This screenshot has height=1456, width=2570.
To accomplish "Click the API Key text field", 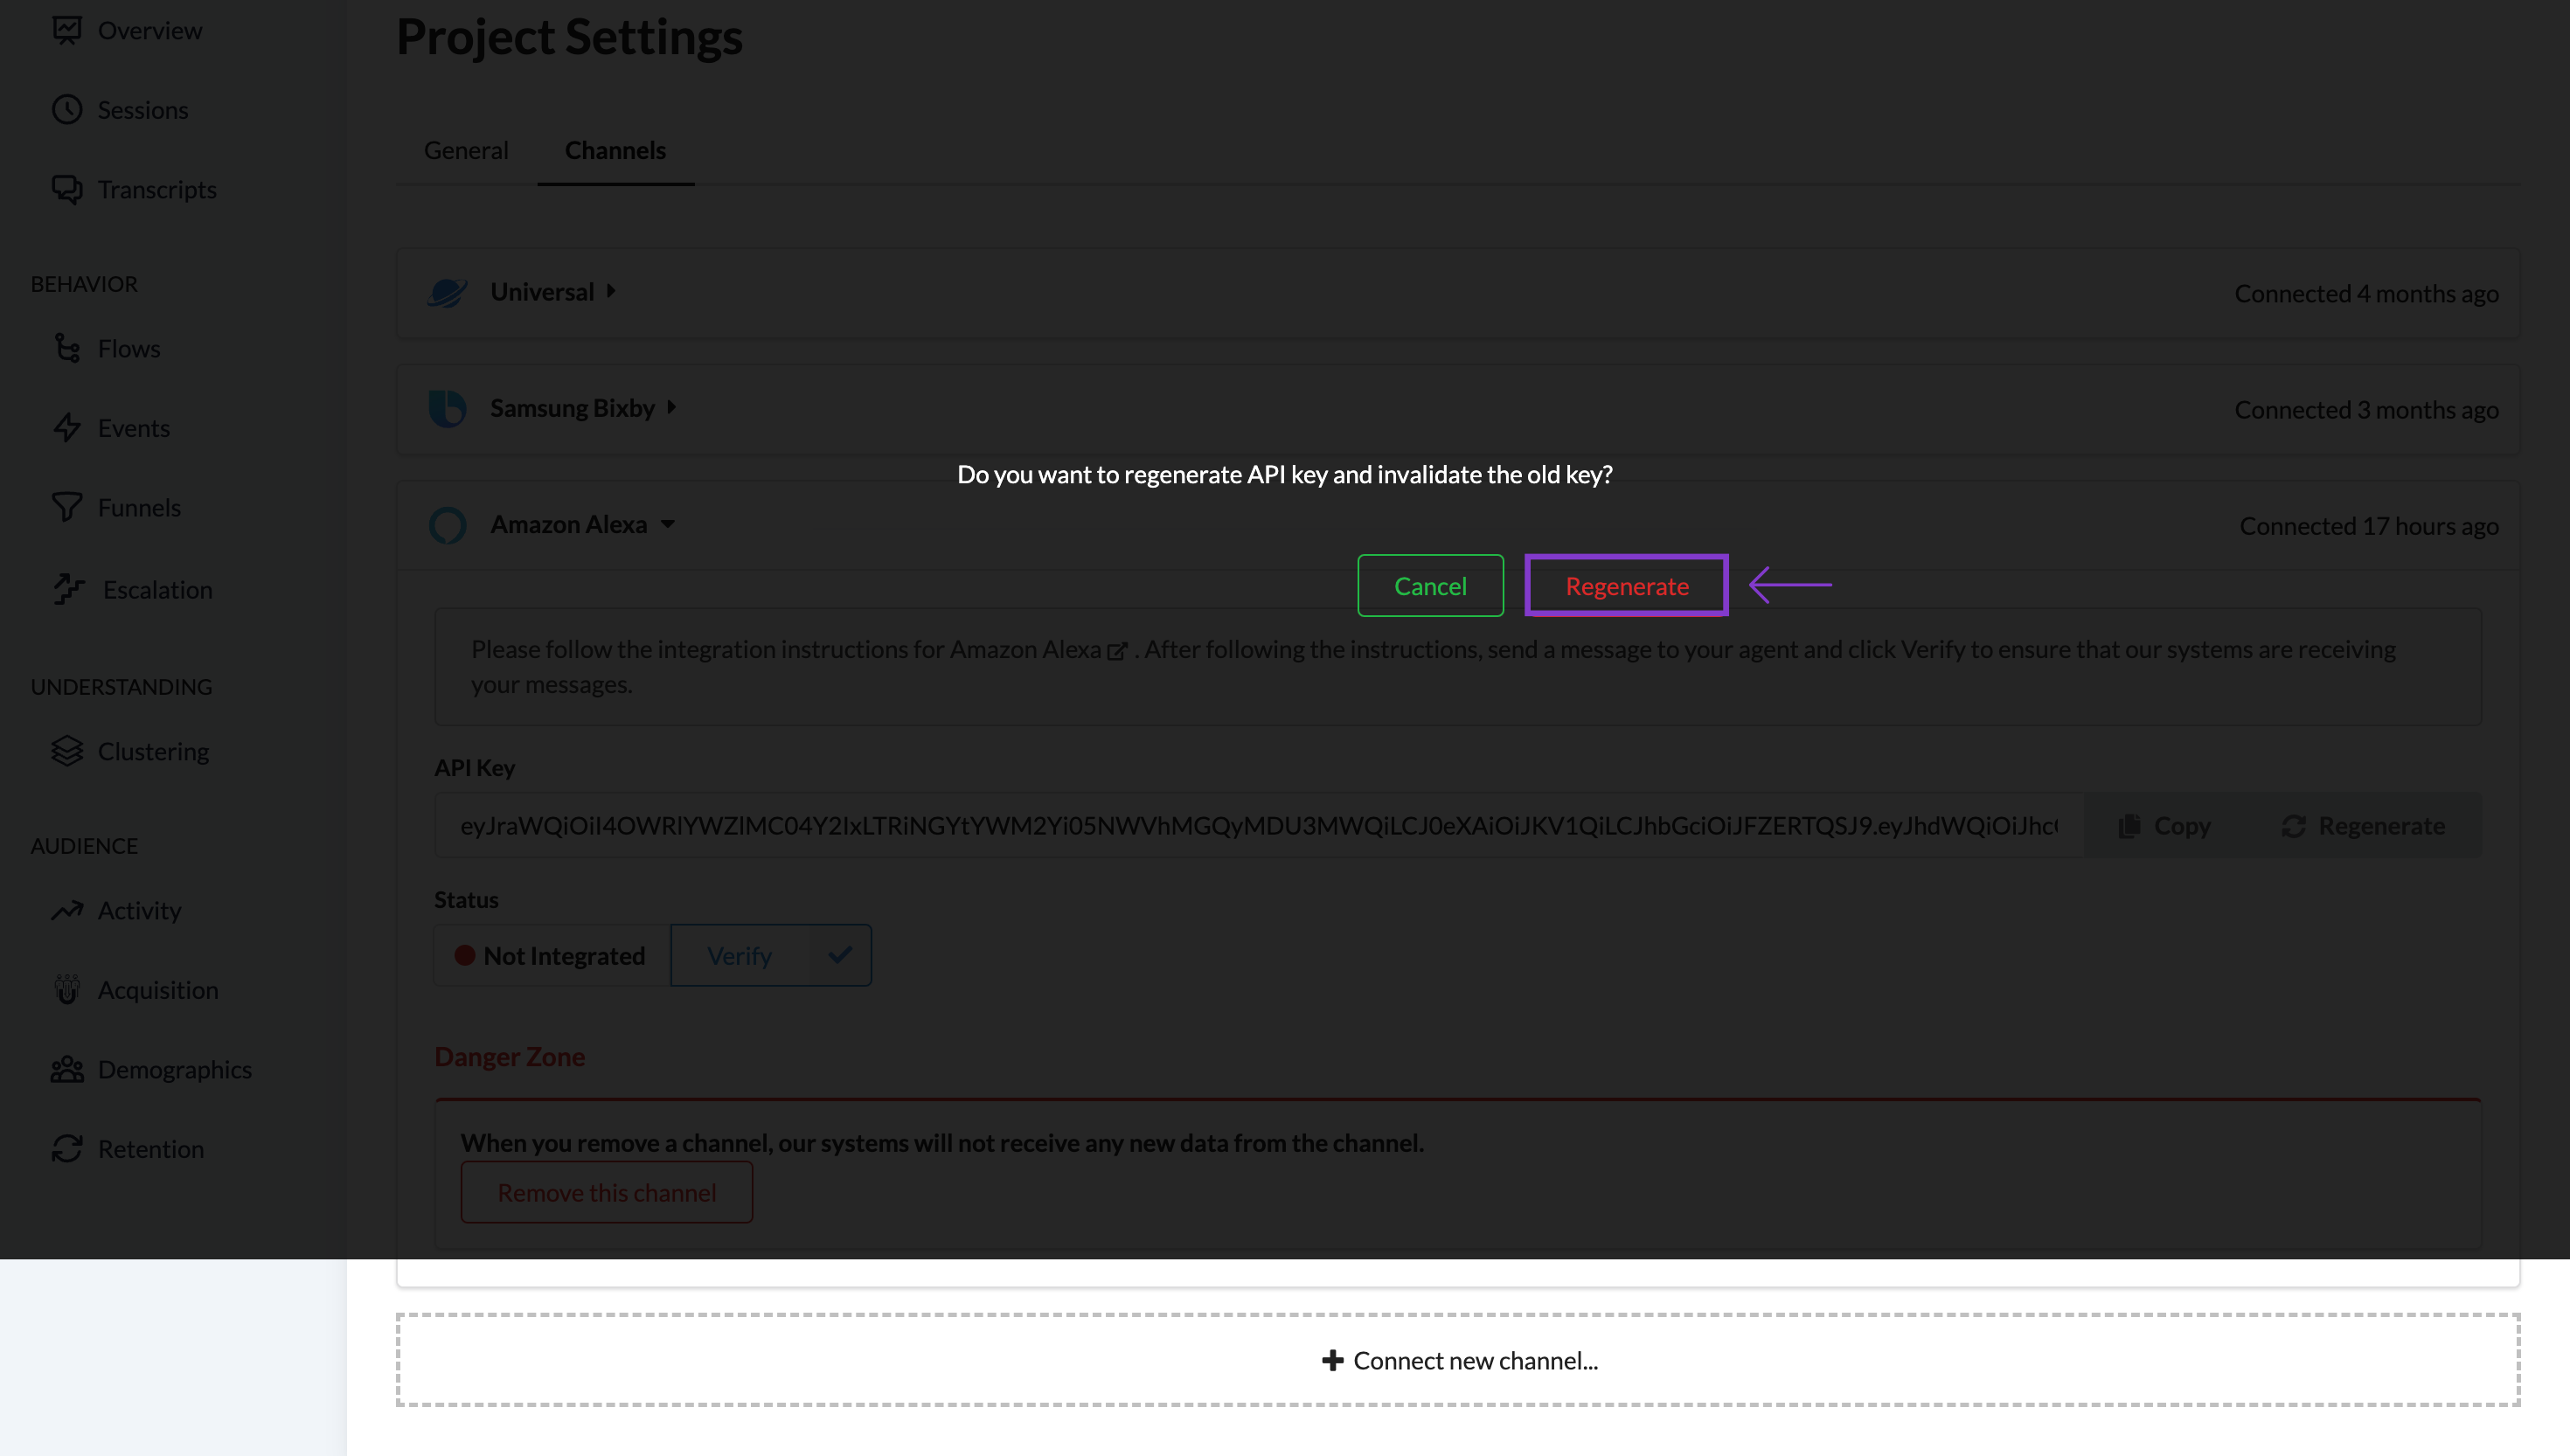I will (x=1259, y=825).
